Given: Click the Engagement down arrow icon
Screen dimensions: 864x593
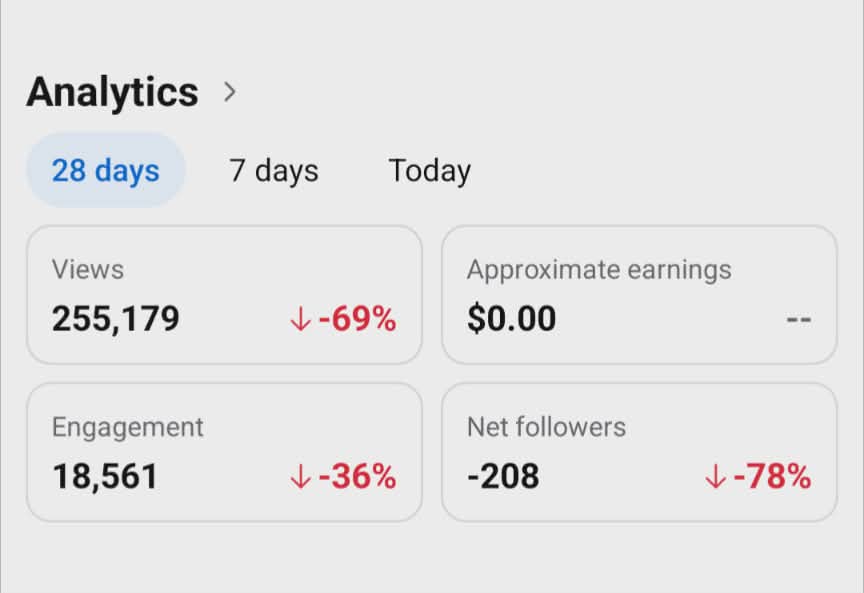Looking at the screenshot, I should click(x=300, y=476).
